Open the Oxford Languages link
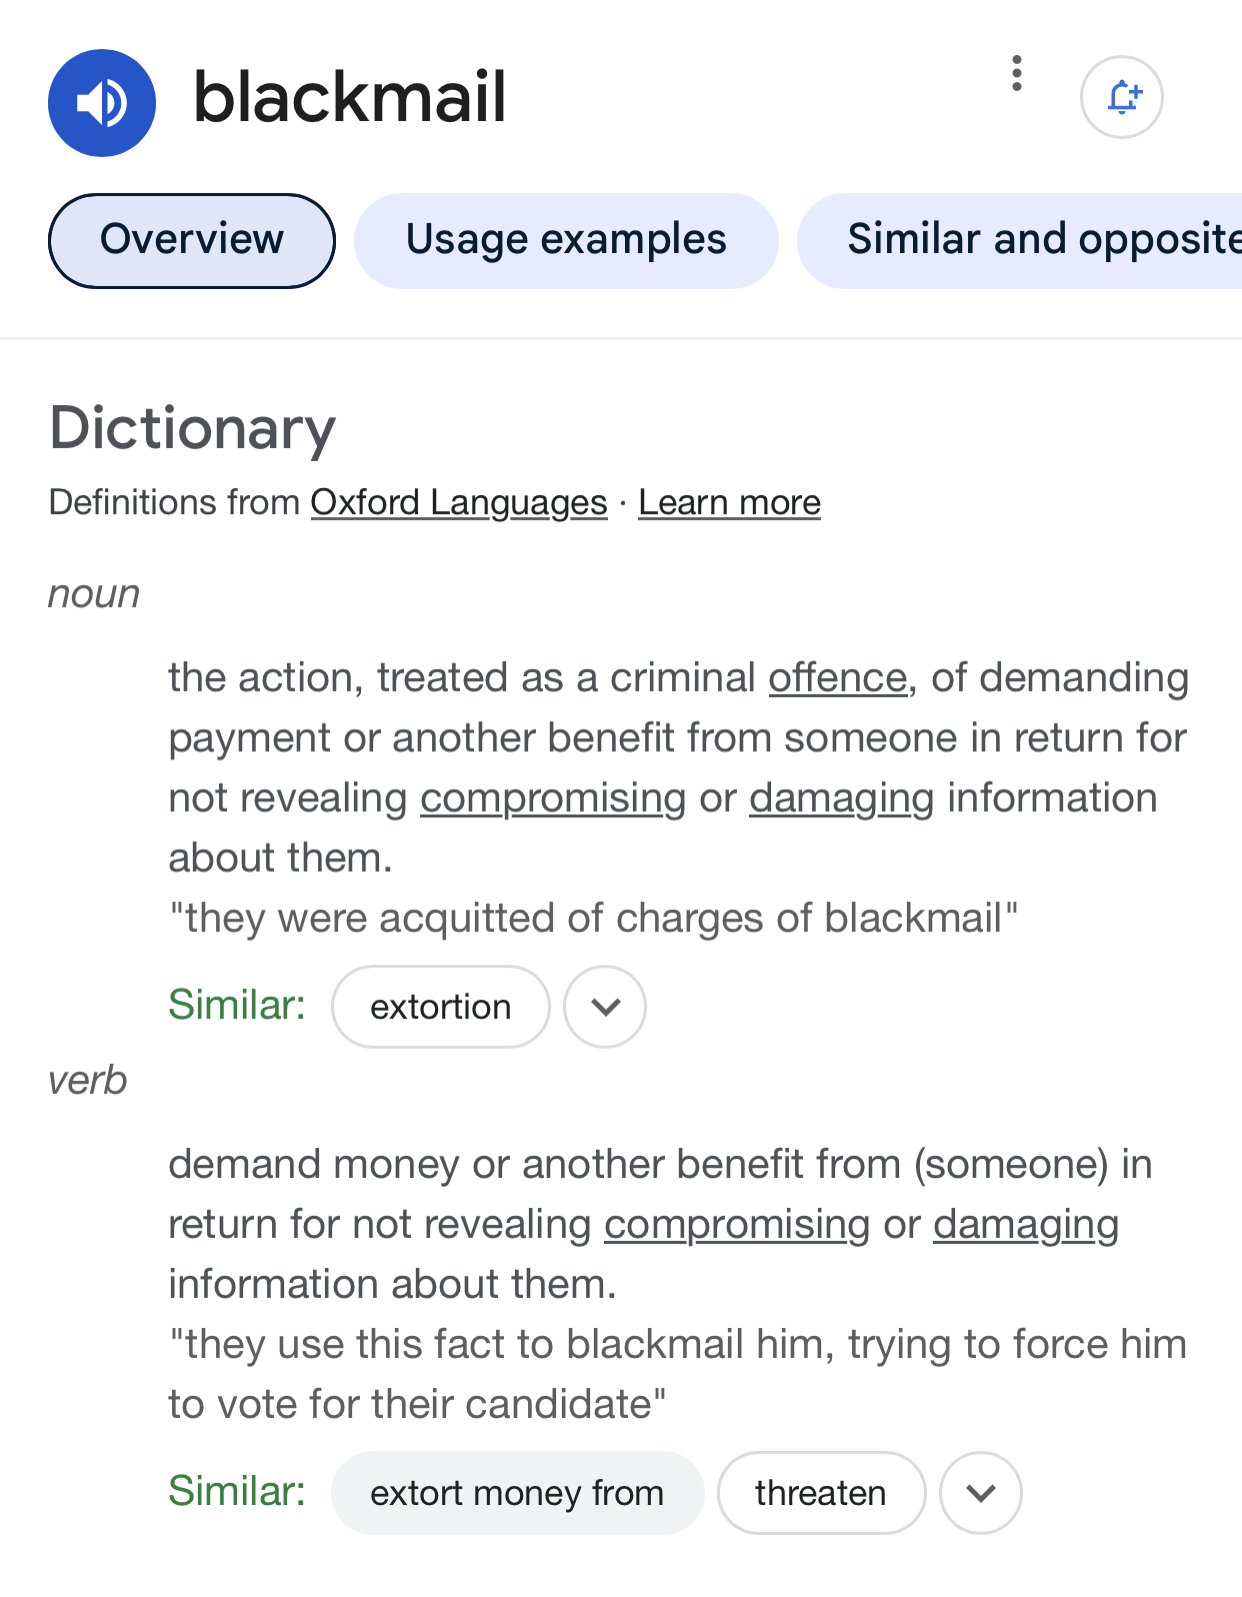Viewport: 1242px width, 1597px height. [x=459, y=502]
